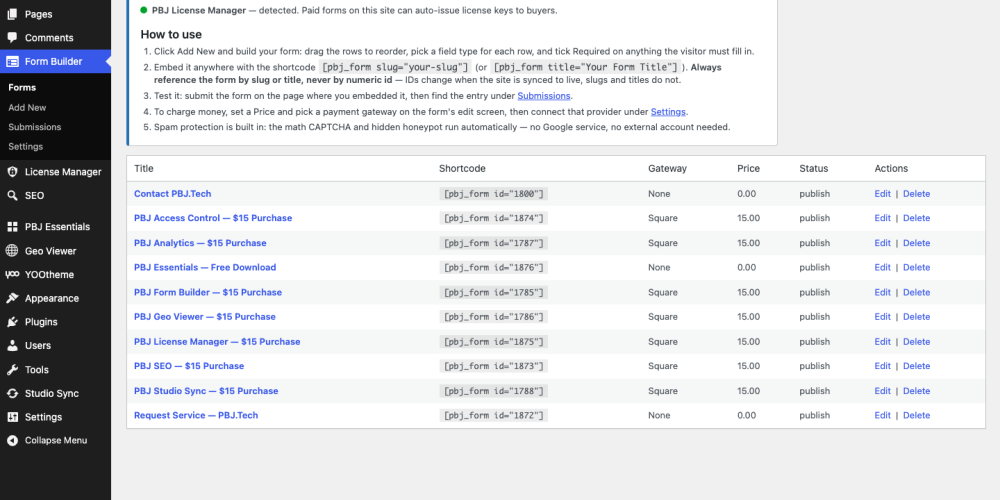
Task: Open PBJ Access Control — $15 Purchase form
Action: tap(213, 218)
